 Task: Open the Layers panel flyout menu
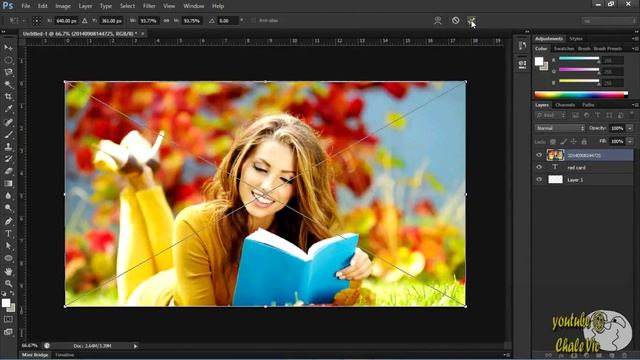coord(635,105)
